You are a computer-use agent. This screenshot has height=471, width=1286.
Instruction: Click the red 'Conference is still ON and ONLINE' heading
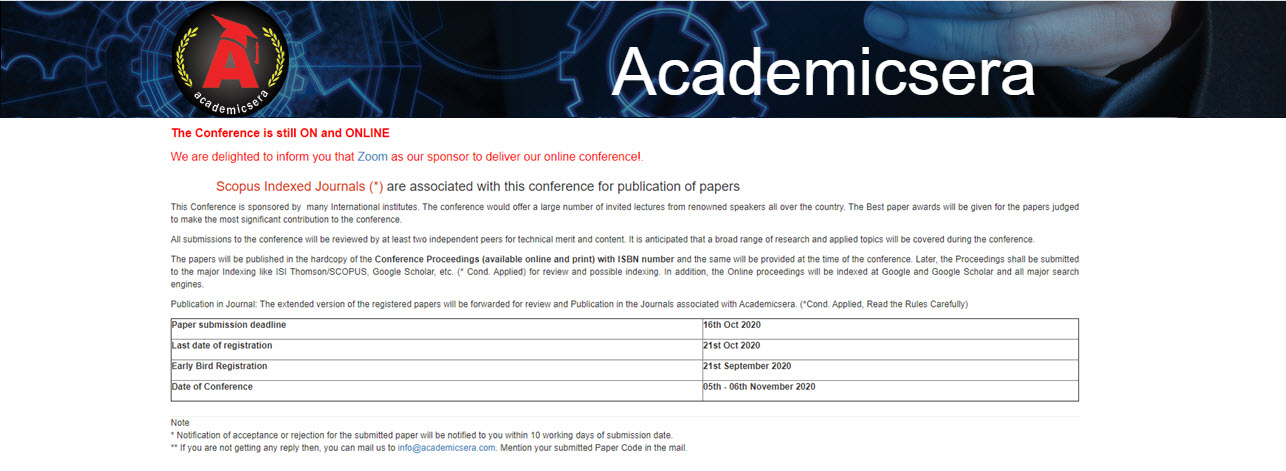(280, 133)
